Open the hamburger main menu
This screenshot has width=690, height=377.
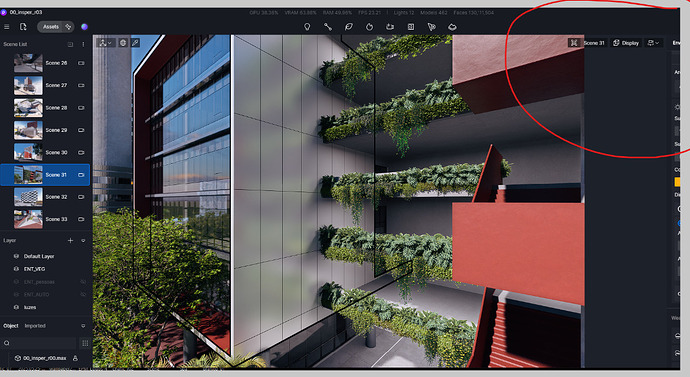point(7,27)
